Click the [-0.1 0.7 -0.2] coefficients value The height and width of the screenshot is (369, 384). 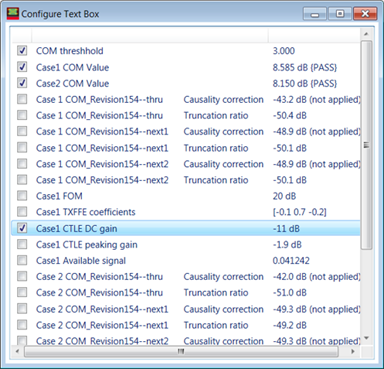(x=299, y=212)
